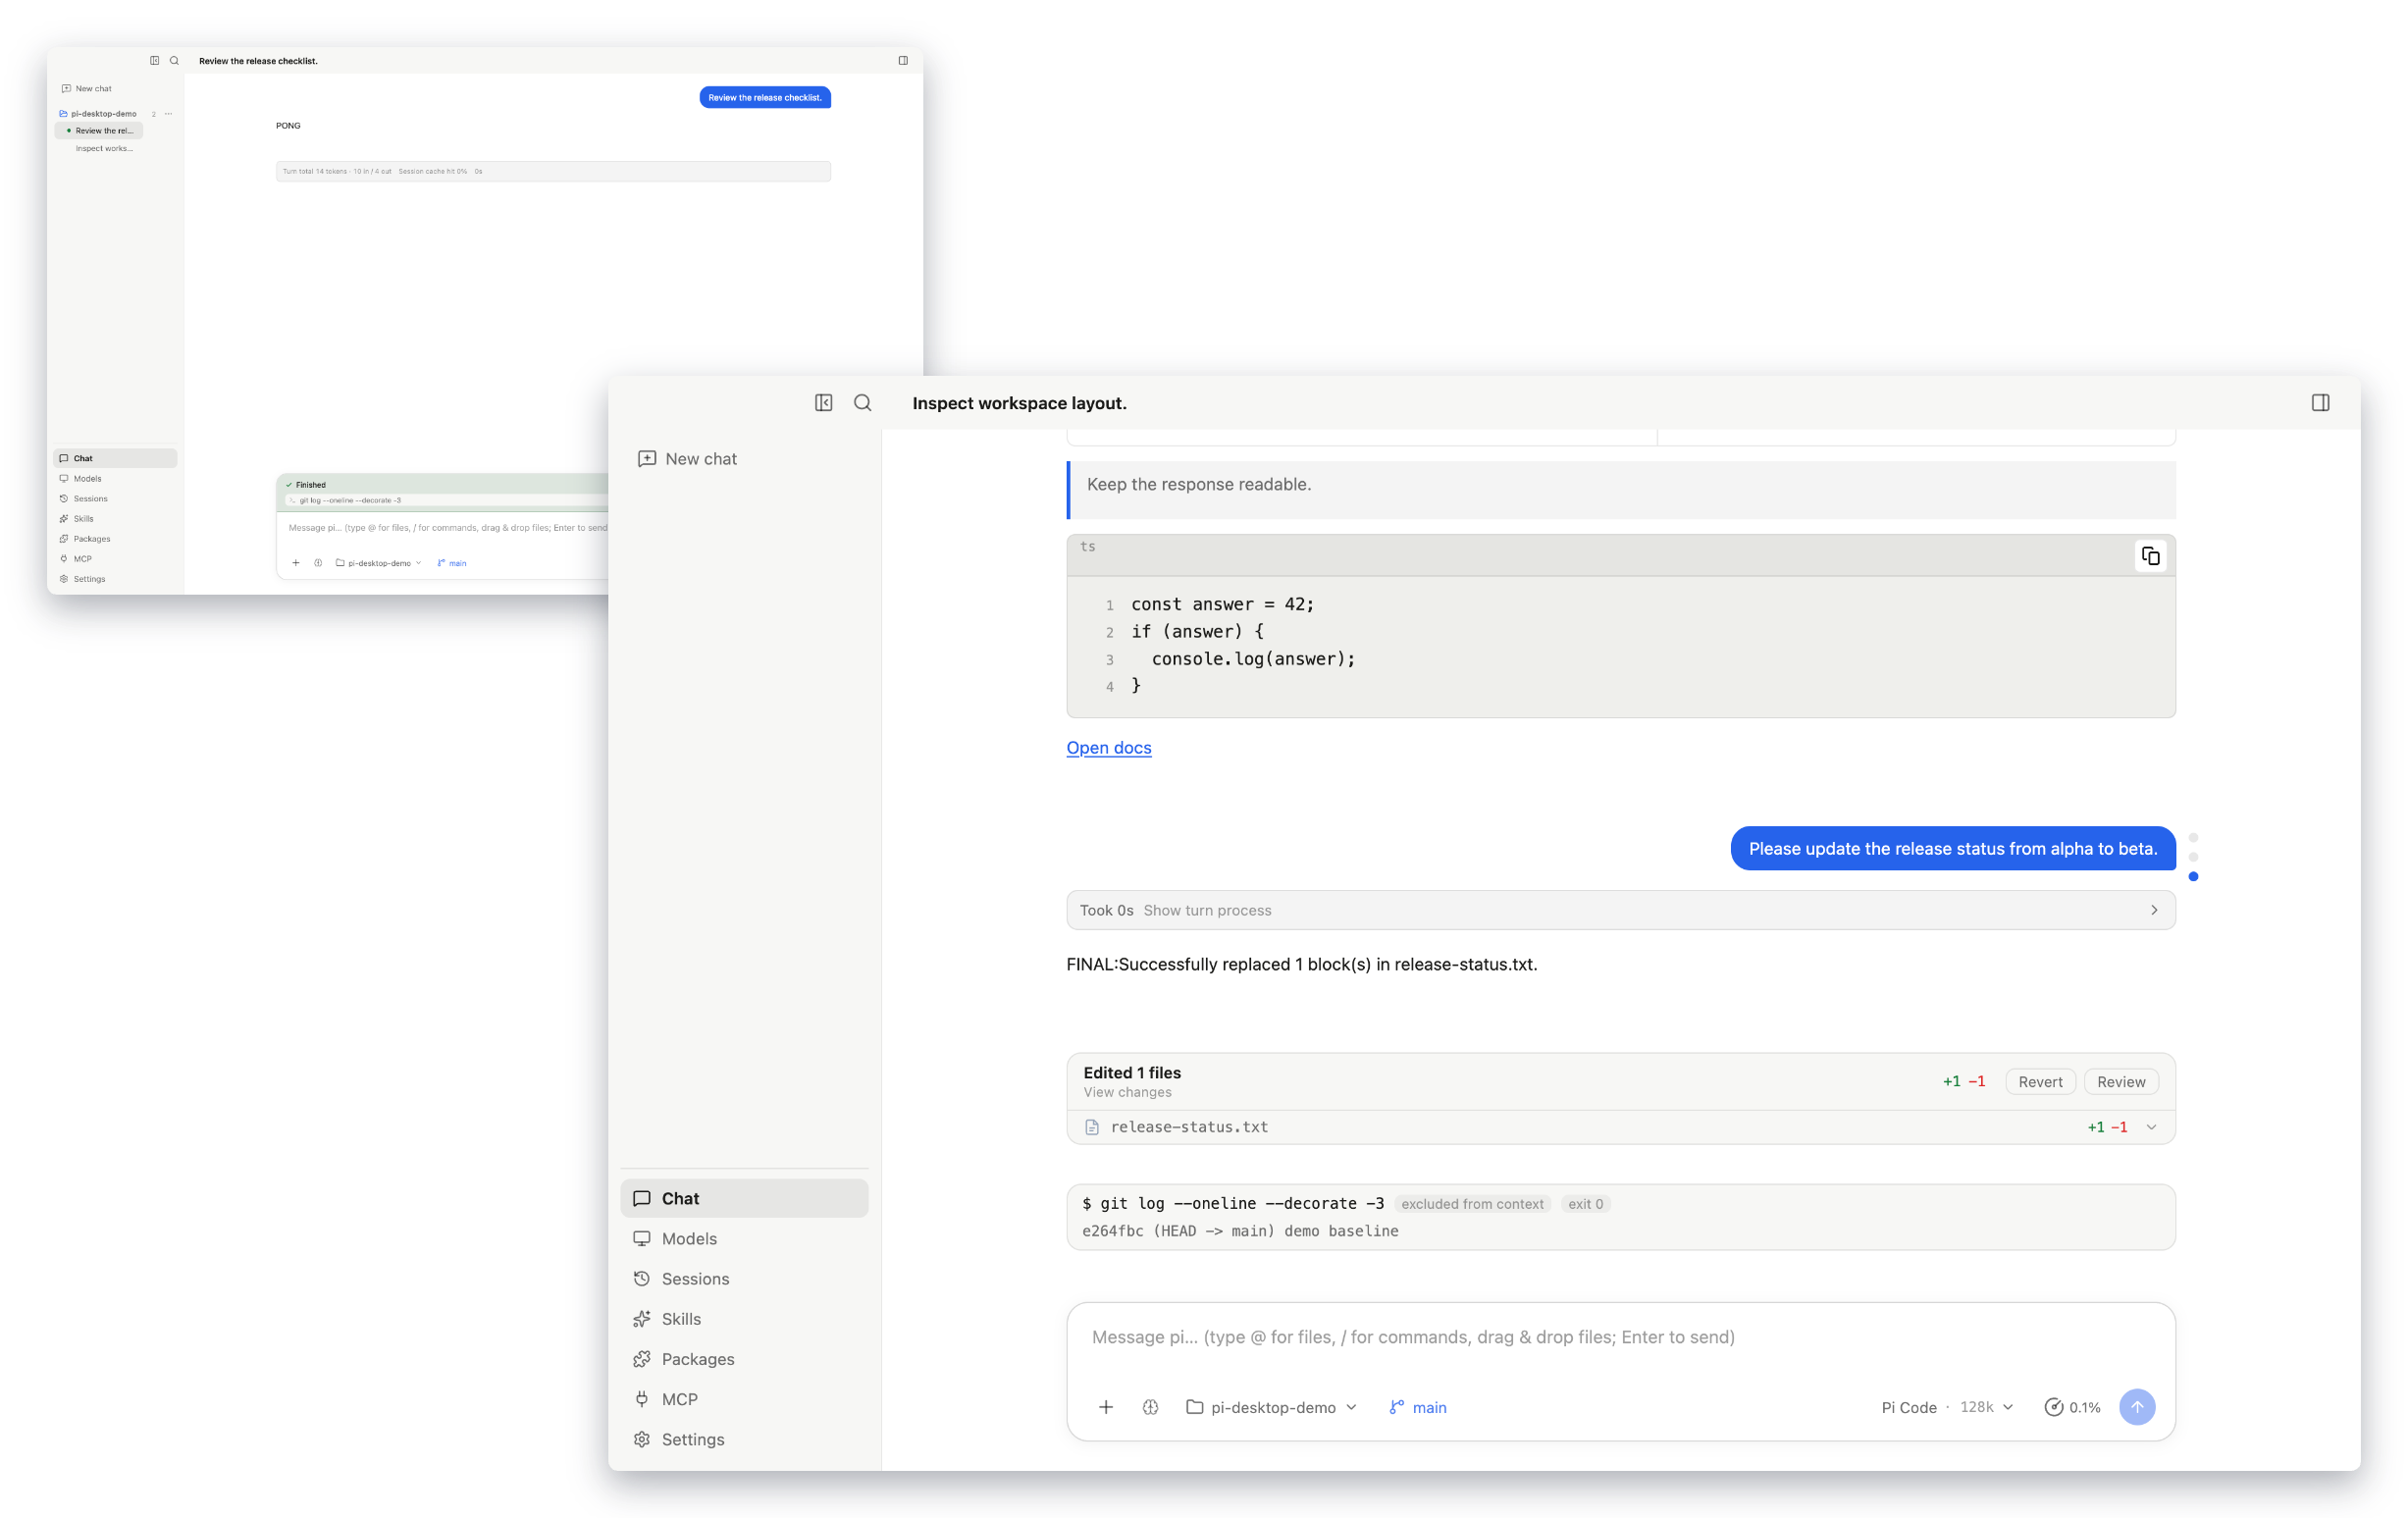Open the pi-desktop-demo more options ellipsis
The height and width of the screenshot is (1518, 2408).
pos(168,114)
